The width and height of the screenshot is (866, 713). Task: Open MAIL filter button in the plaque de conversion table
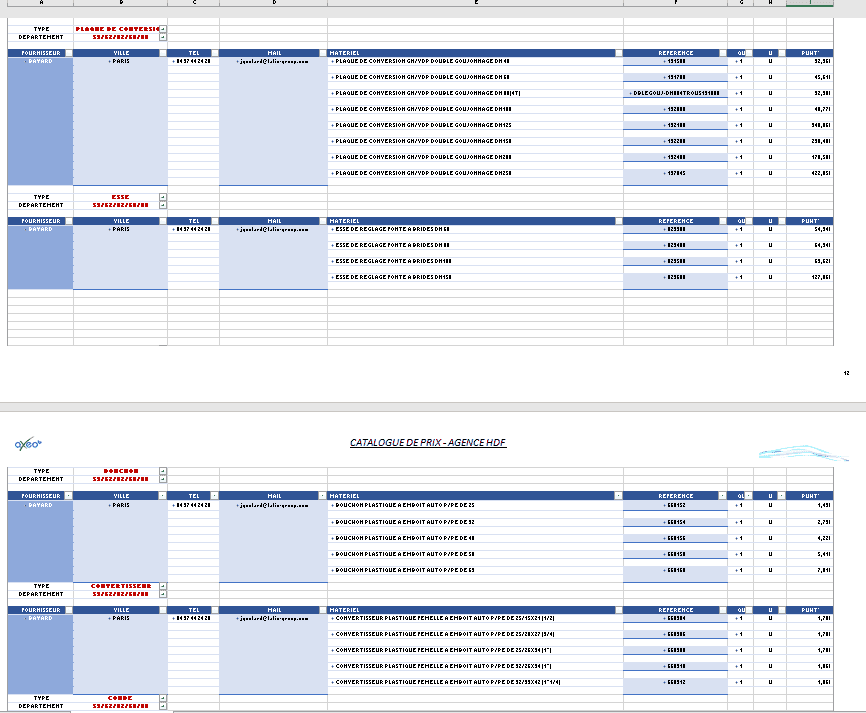(x=323, y=53)
